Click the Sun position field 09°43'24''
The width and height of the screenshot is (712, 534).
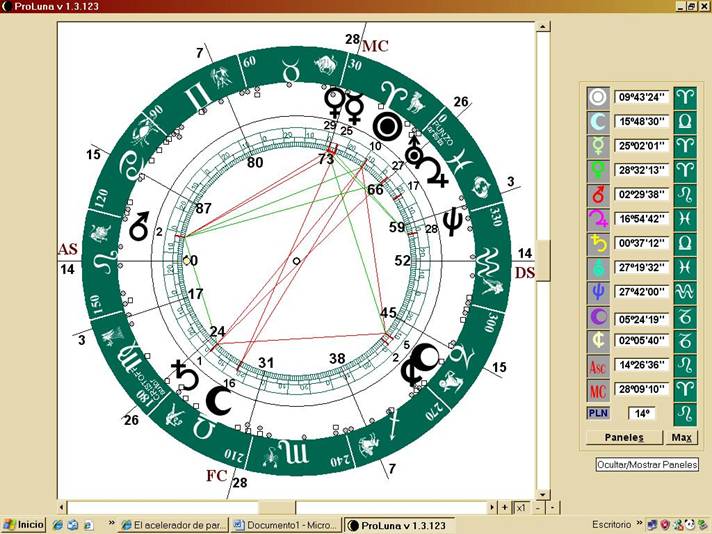pyautogui.click(x=641, y=98)
